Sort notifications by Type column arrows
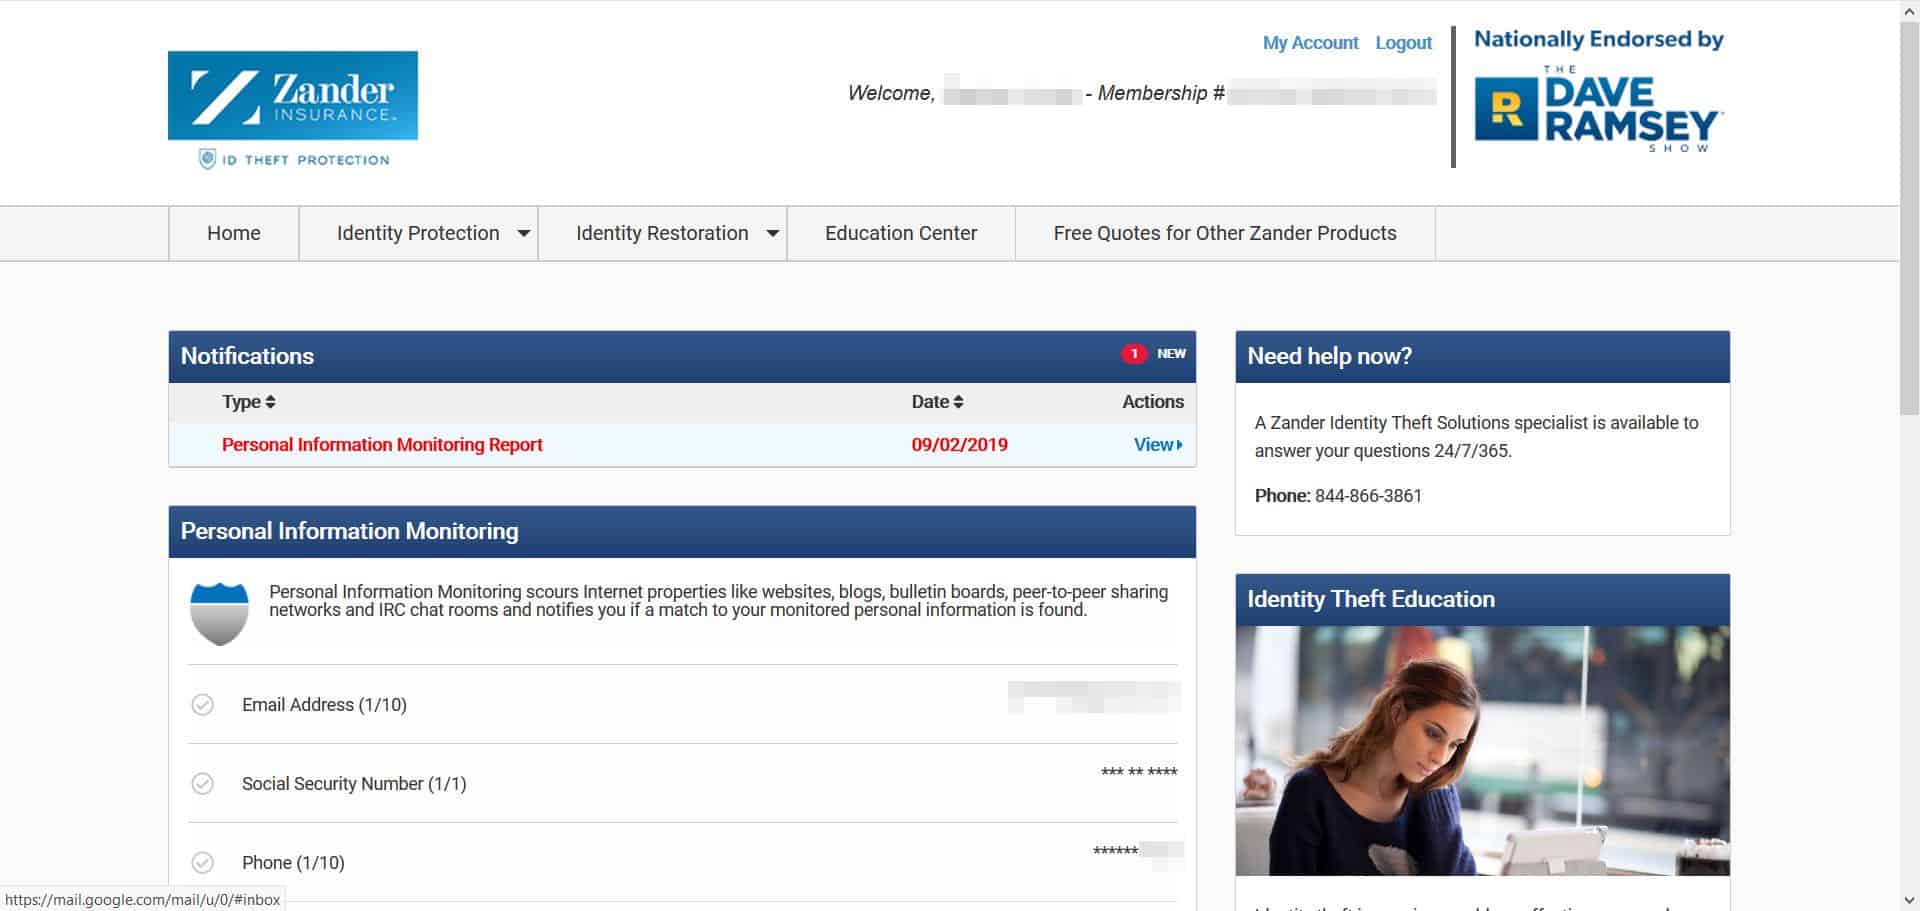1920x911 pixels. pyautogui.click(x=270, y=402)
